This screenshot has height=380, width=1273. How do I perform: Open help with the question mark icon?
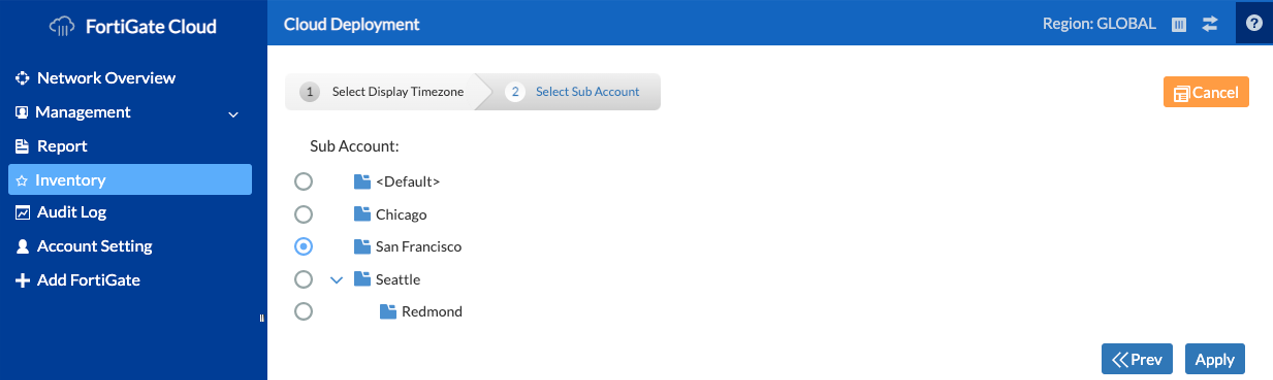[1254, 22]
